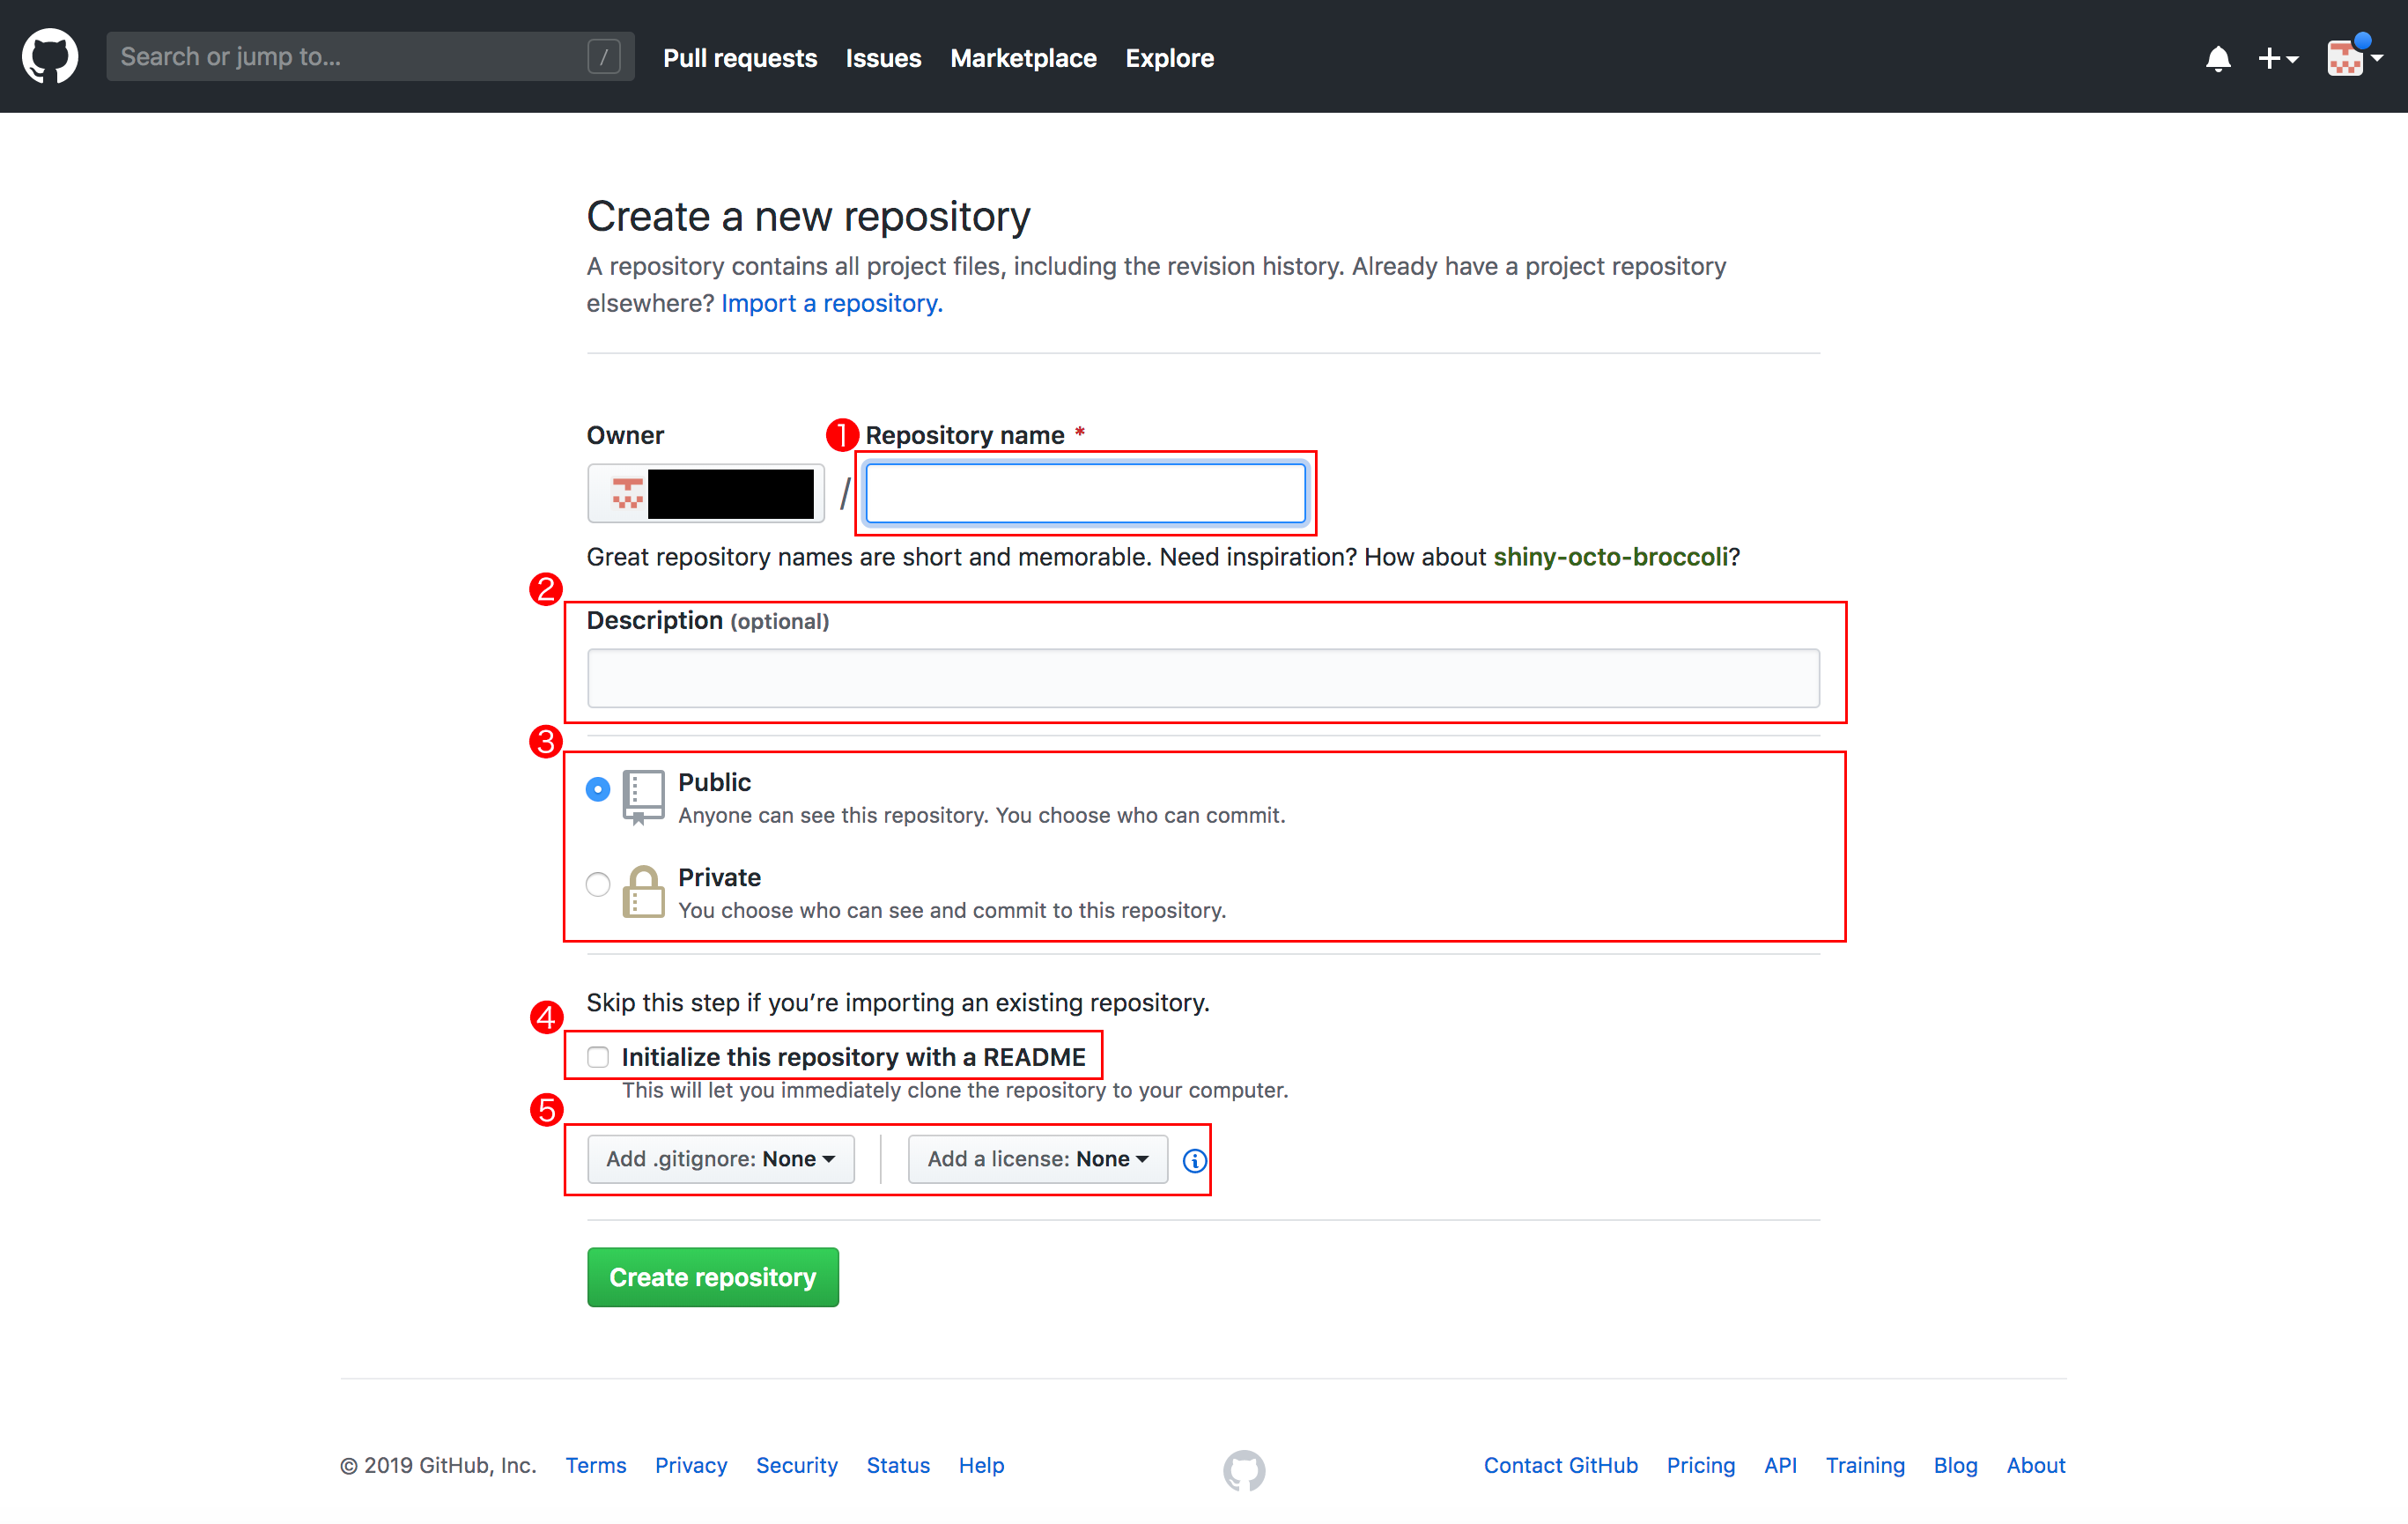Viewport: 2408px width, 1524px height.
Task: Expand the Add .gitignore dropdown
Action: click(x=720, y=1159)
